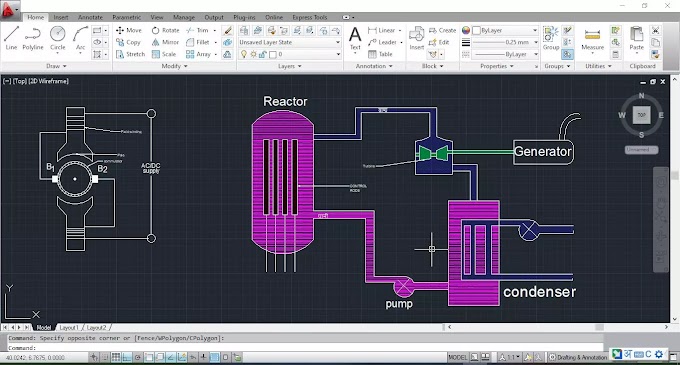This screenshot has height=365, width=680.
Task: Toggle the layer on/off lightbulb
Action: (244, 54)
